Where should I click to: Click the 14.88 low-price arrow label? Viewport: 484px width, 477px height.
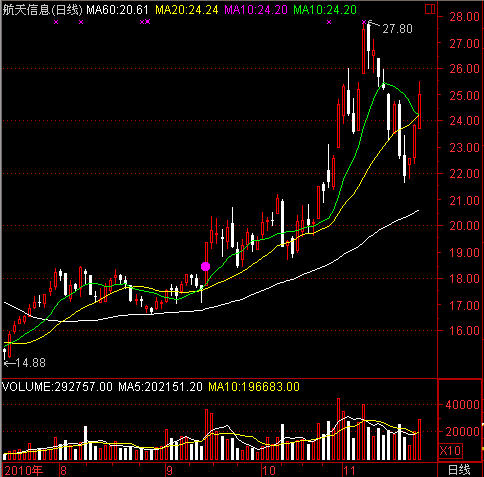(x=25, y=363)
